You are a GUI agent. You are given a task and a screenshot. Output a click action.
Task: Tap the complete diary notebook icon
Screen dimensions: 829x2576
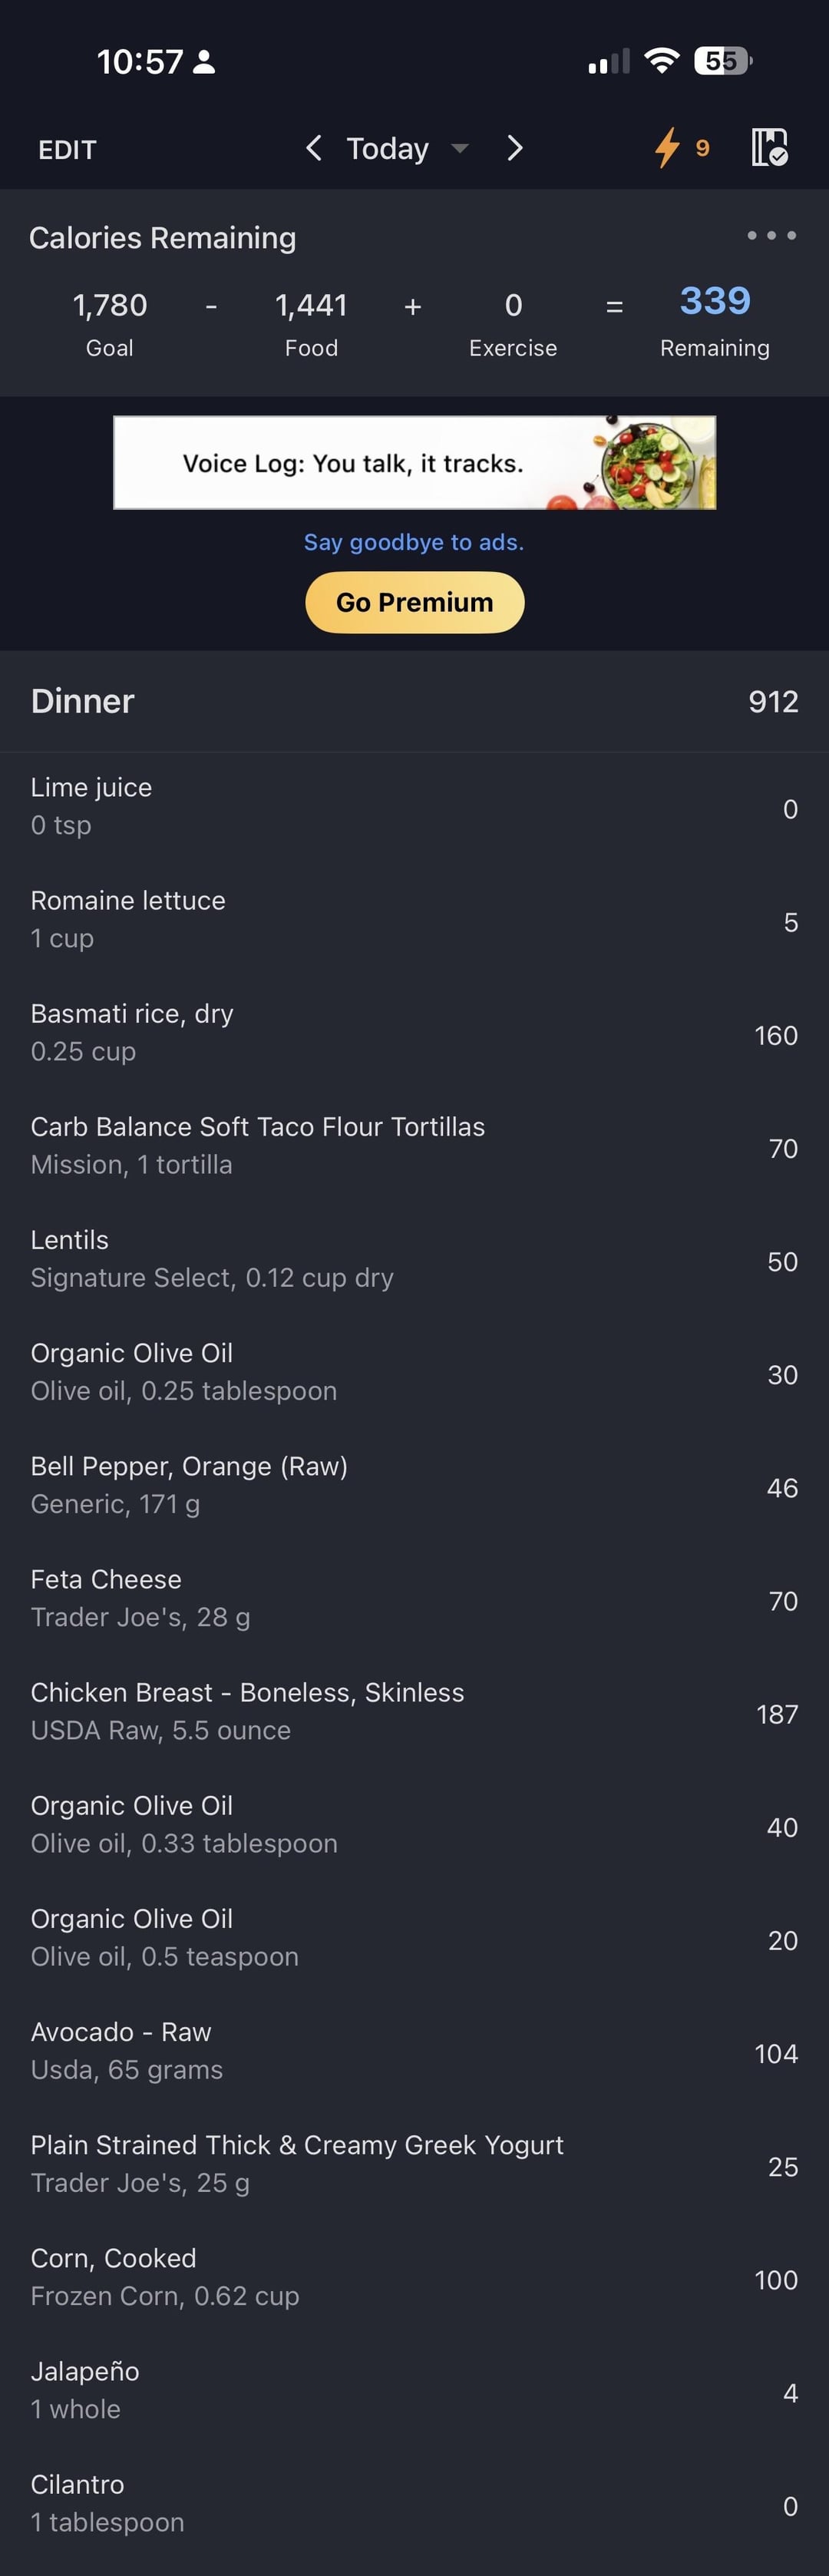[769, 148]
